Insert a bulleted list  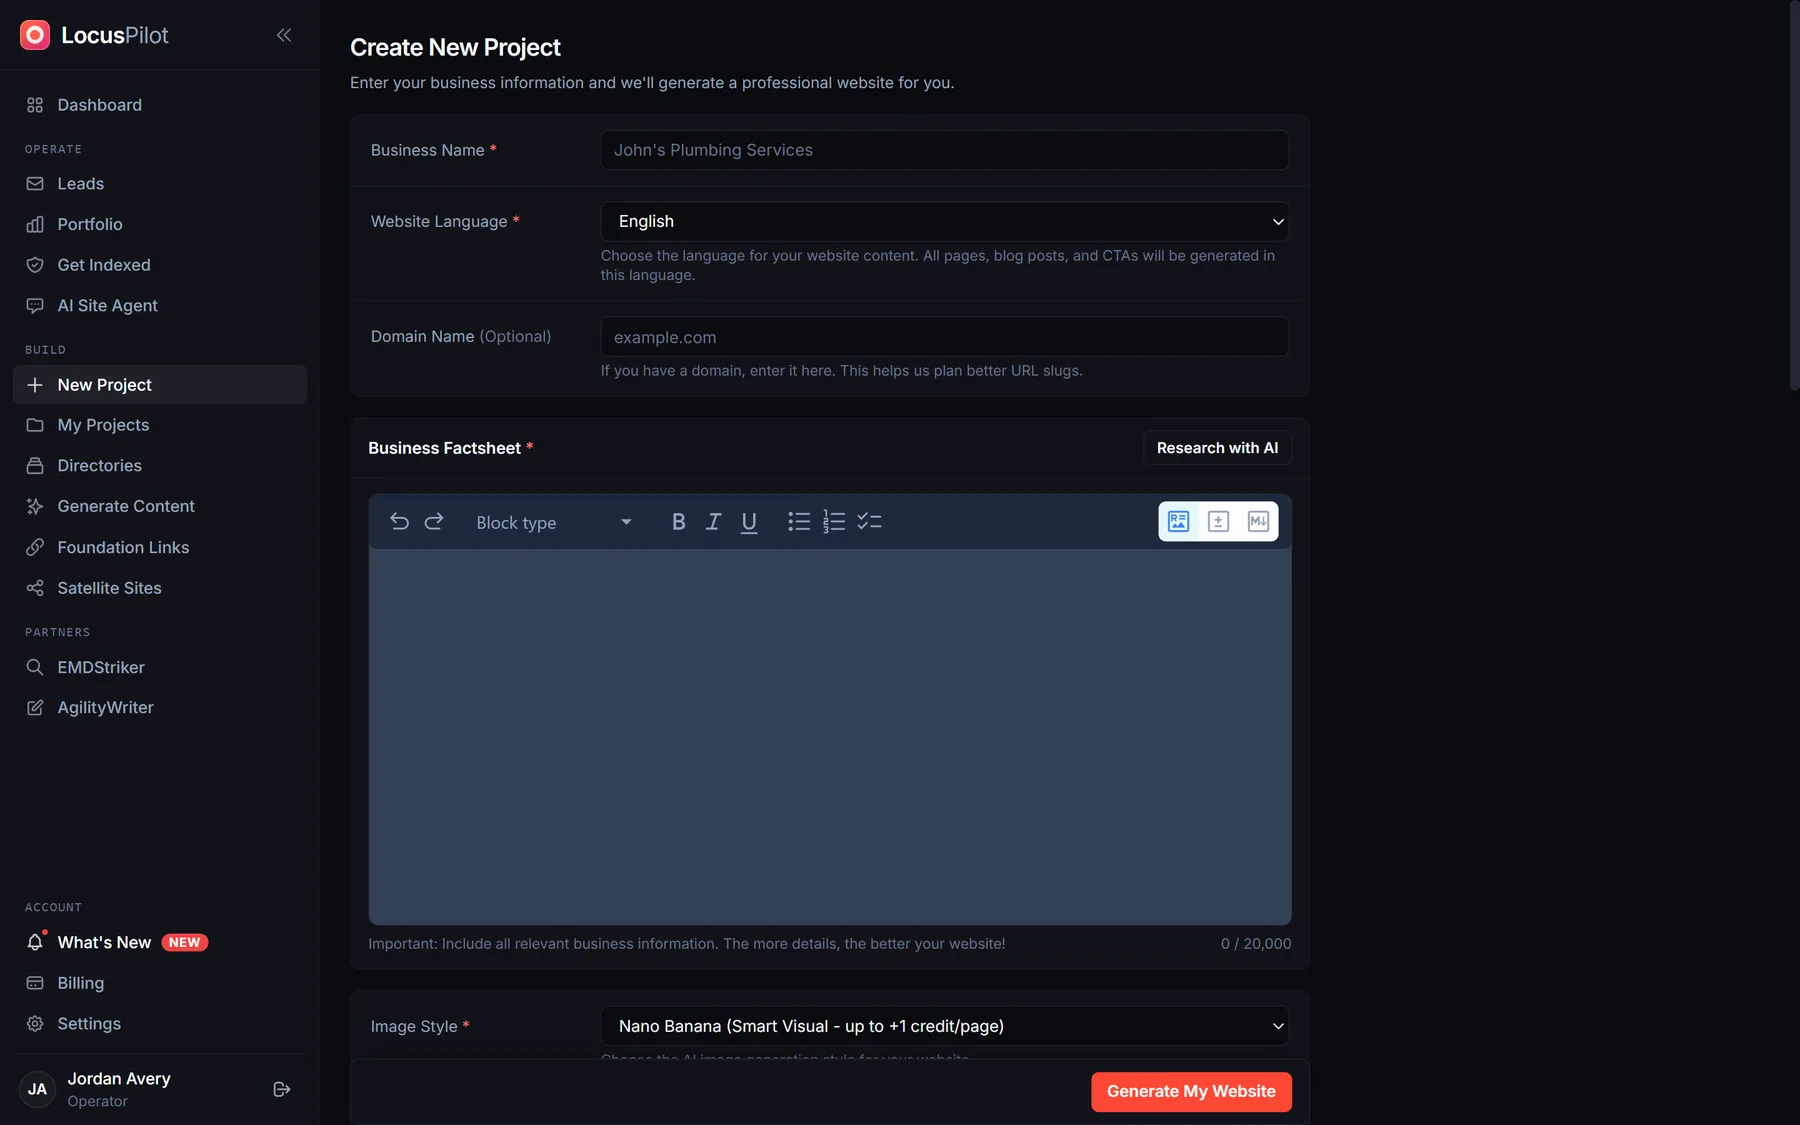[799, 522]
